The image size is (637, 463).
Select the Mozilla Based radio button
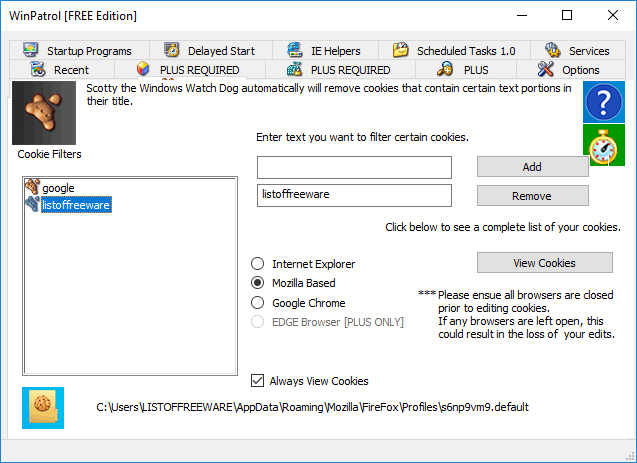coord(258,283)
